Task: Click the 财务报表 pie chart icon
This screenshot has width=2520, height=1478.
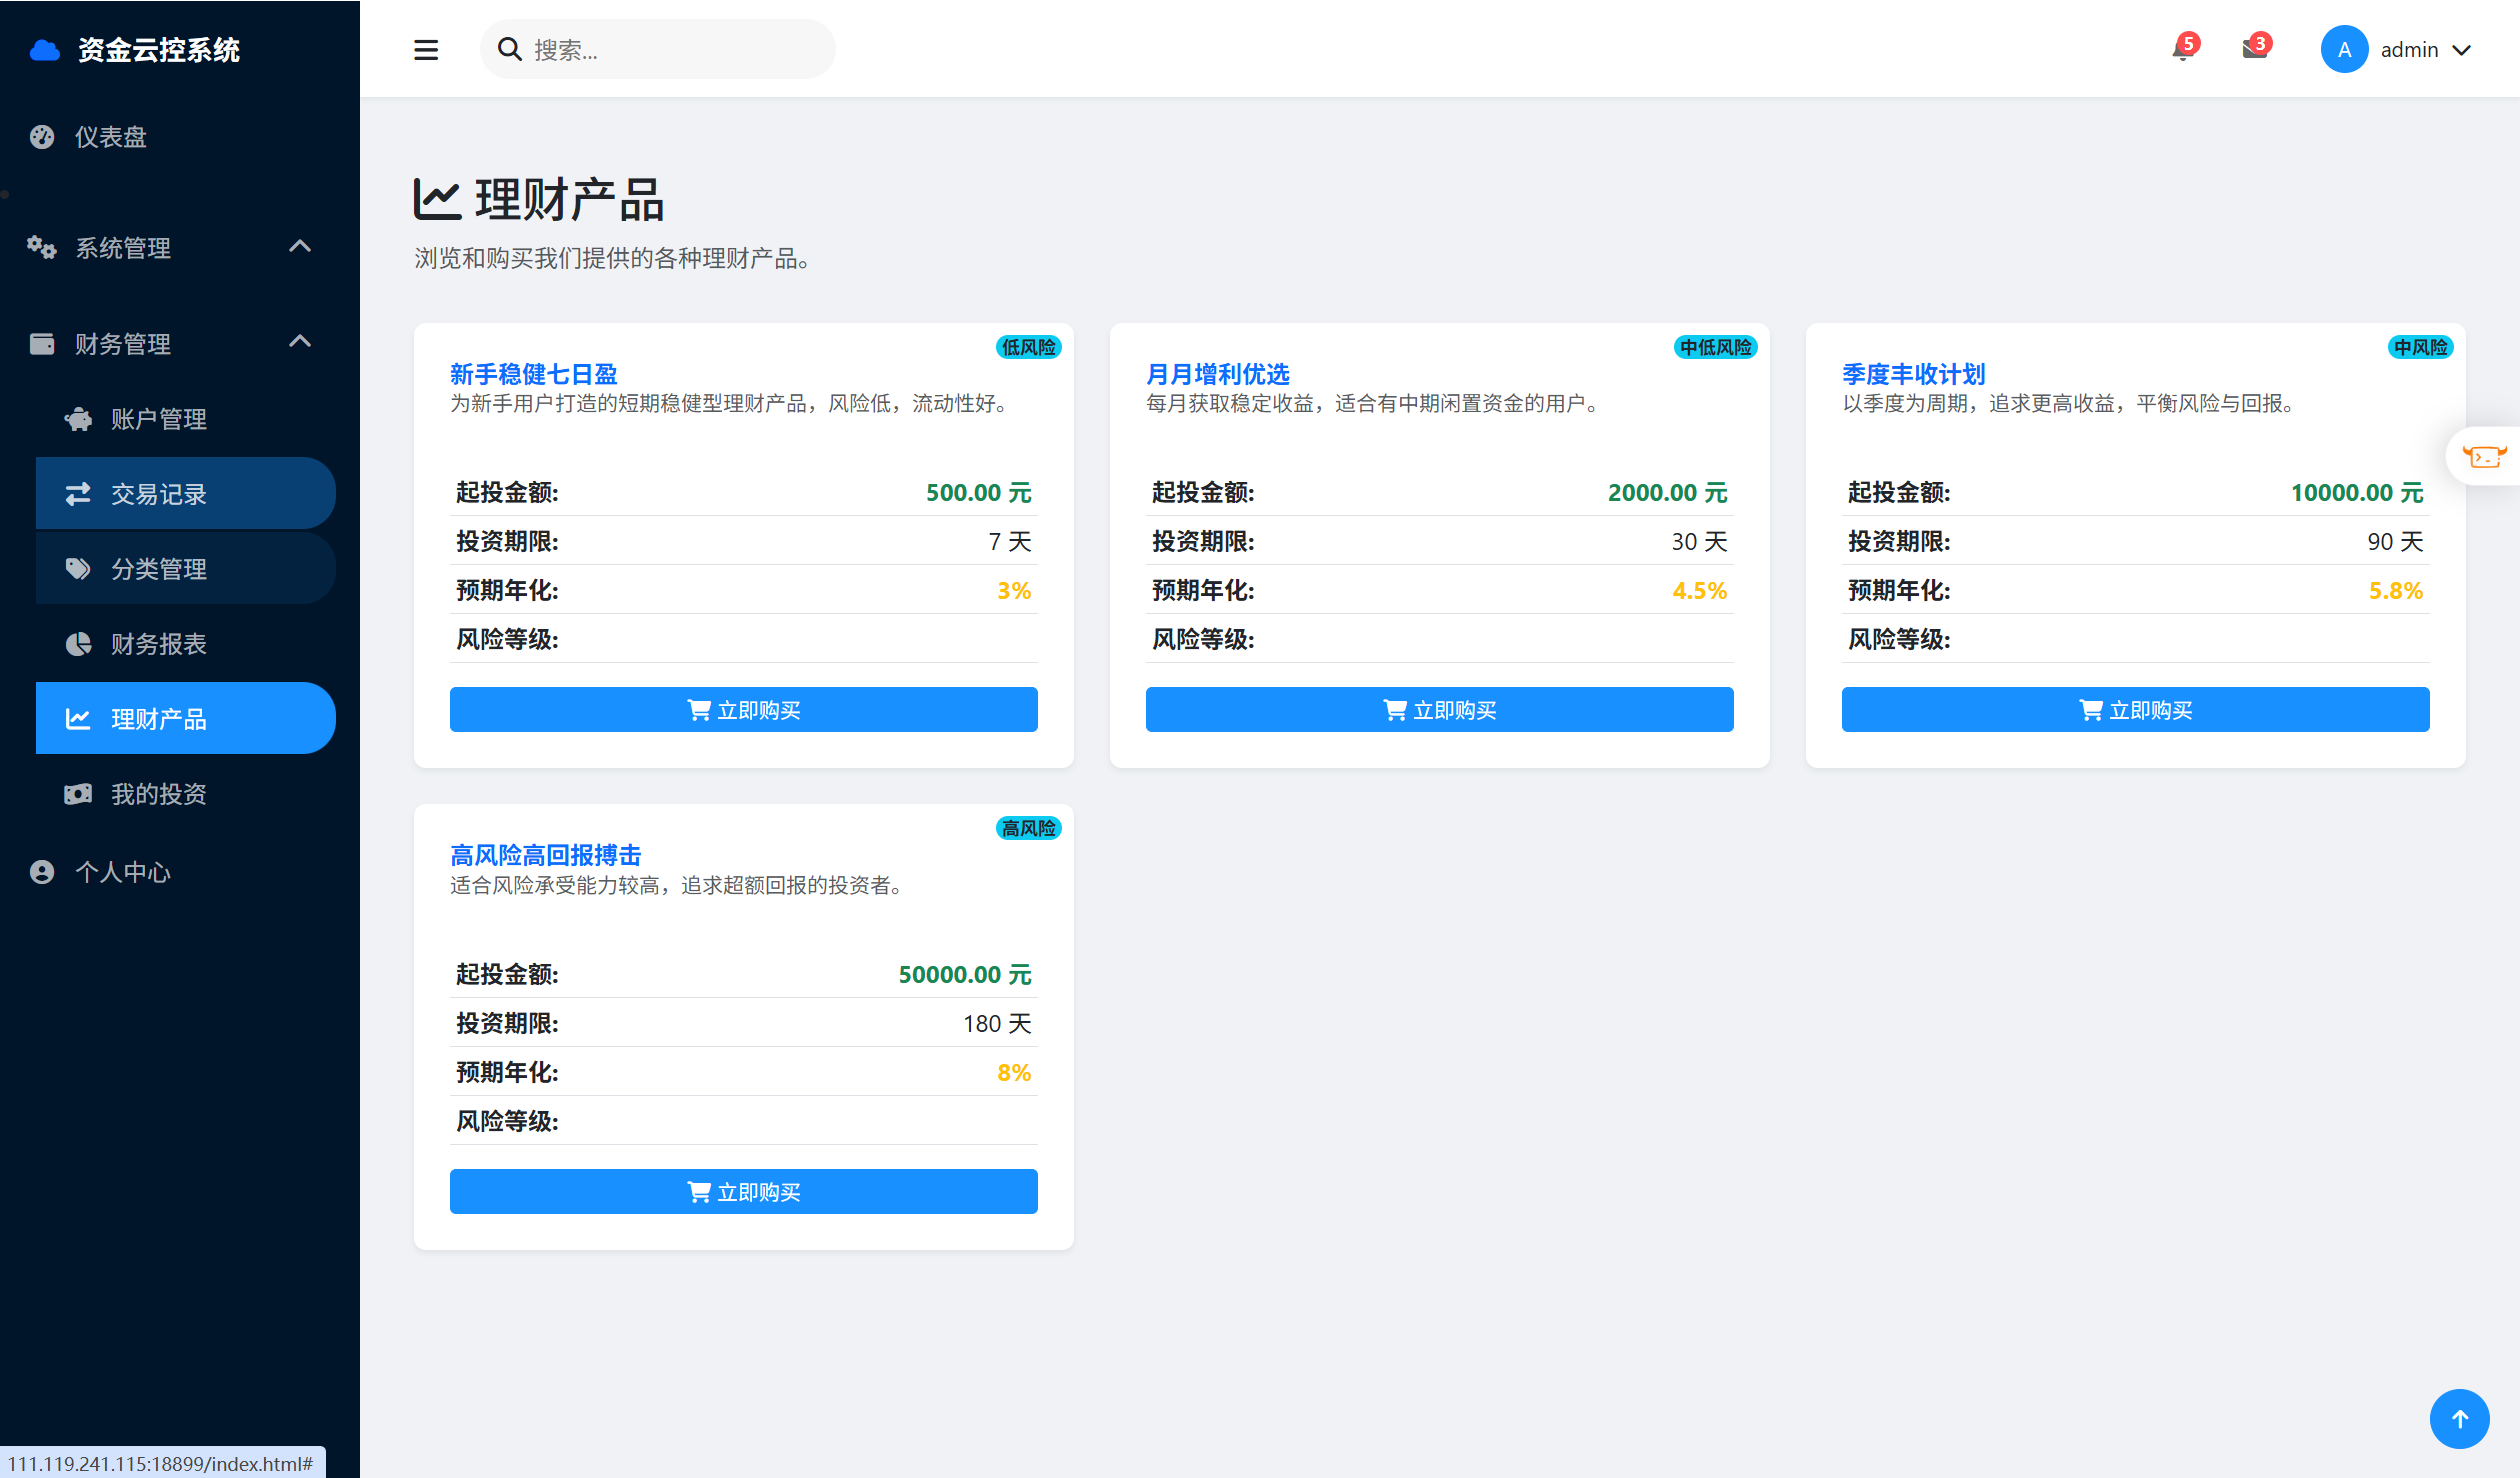Action: [x=78, y=644]
